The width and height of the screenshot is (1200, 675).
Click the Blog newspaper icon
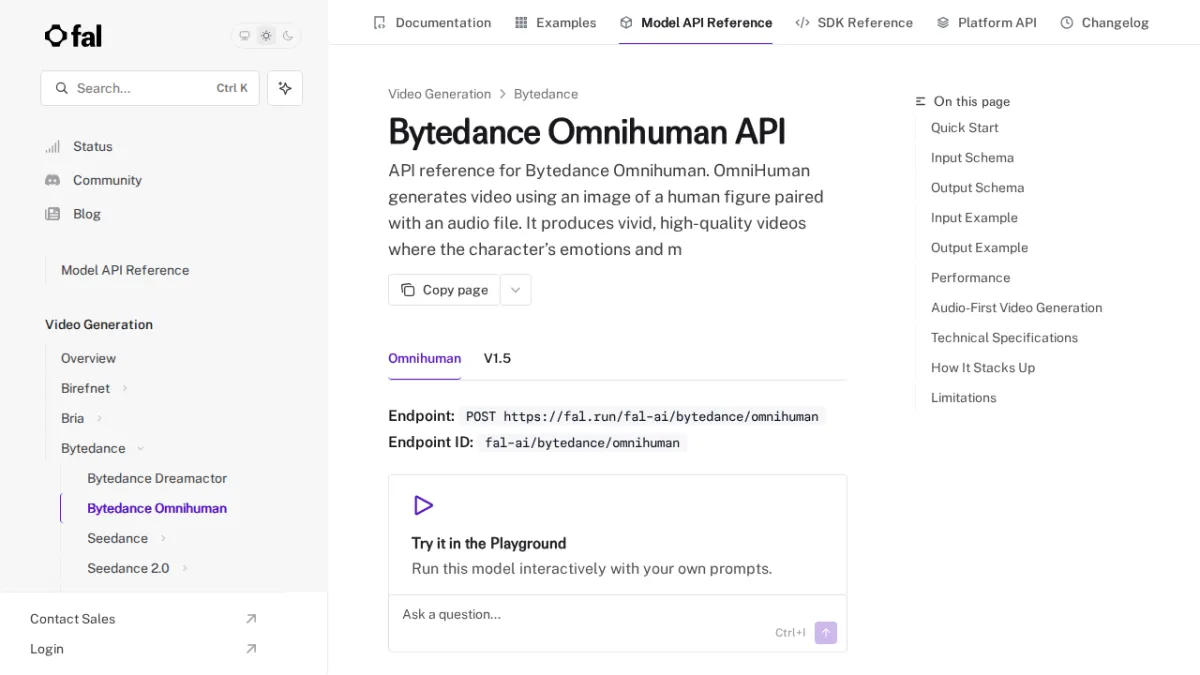pyautogui.click(x=53, y=214)
